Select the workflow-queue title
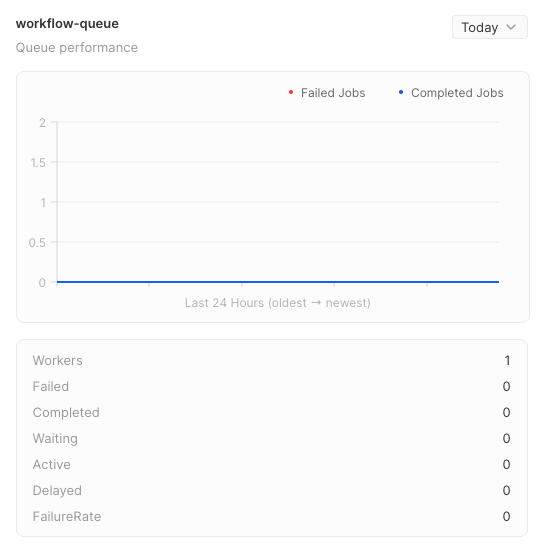The height and width of the screenshot is (550, 550). click(x=67, y=24)
